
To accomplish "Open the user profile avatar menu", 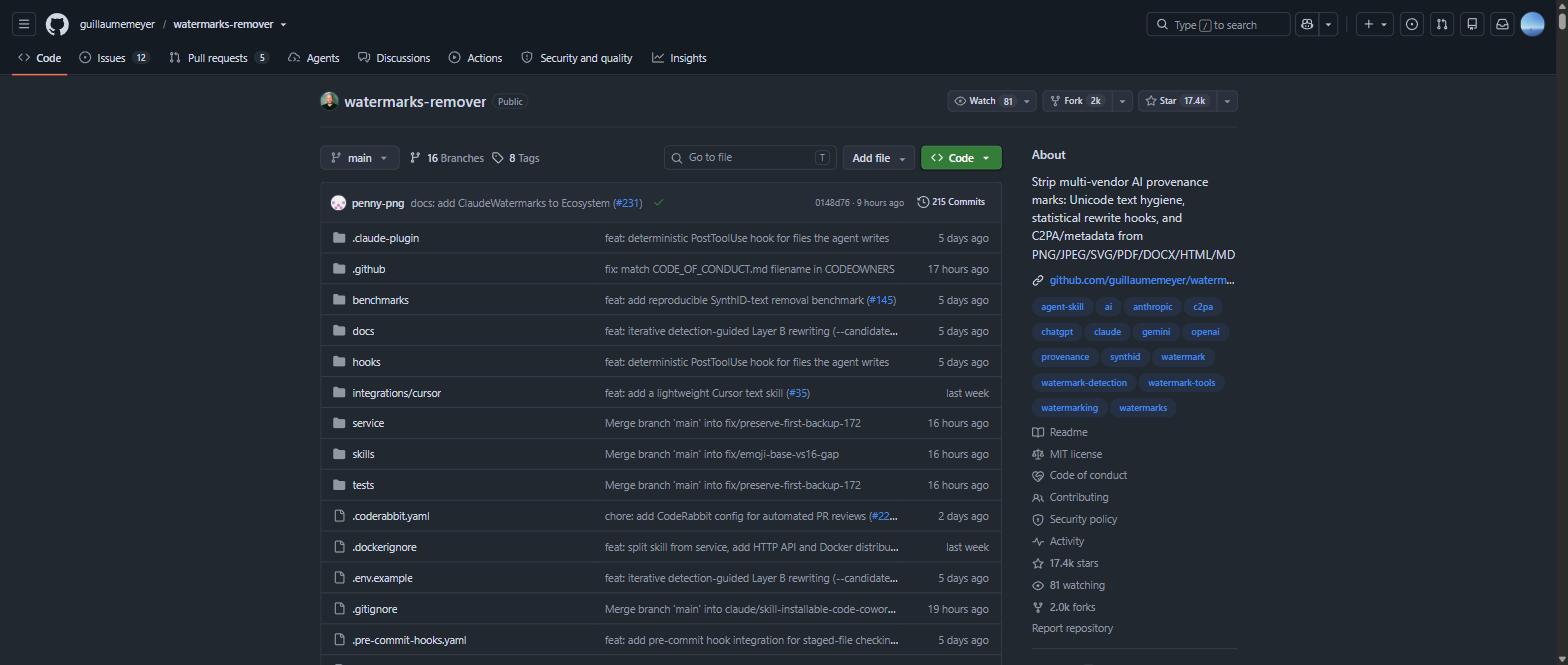I will [x=1532, y=24].
